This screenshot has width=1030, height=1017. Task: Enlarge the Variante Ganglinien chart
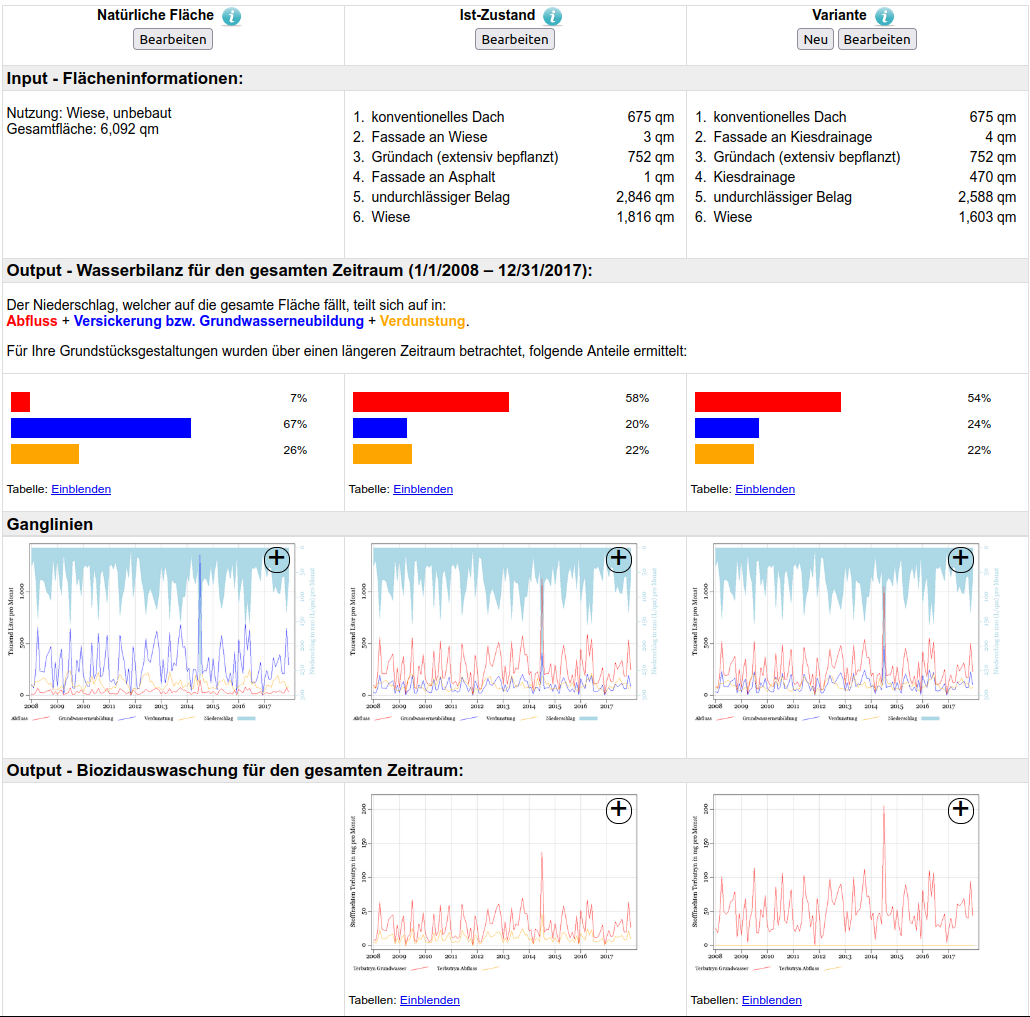[961, 559]
